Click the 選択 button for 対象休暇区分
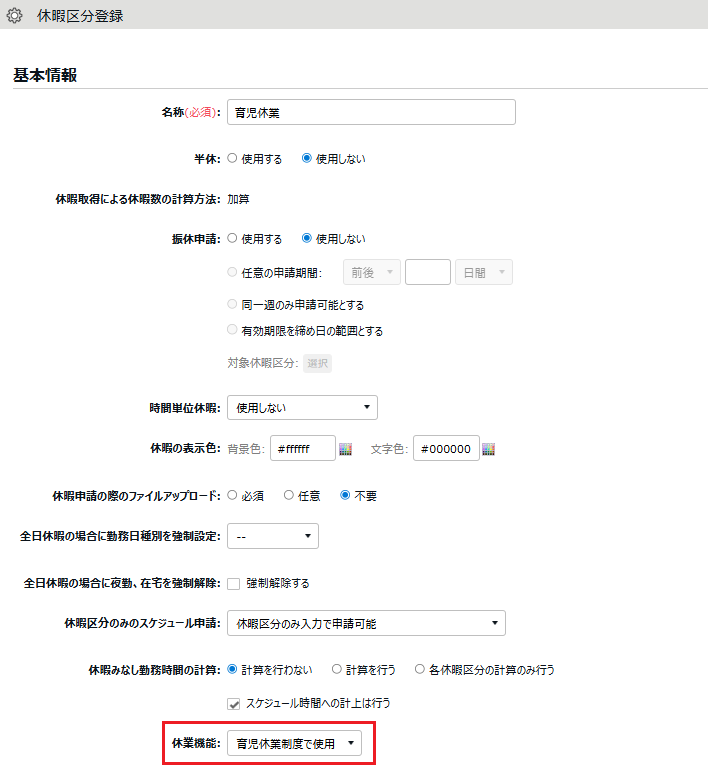Viewport: 708px width, 779px height. click(x=317, y=363)
